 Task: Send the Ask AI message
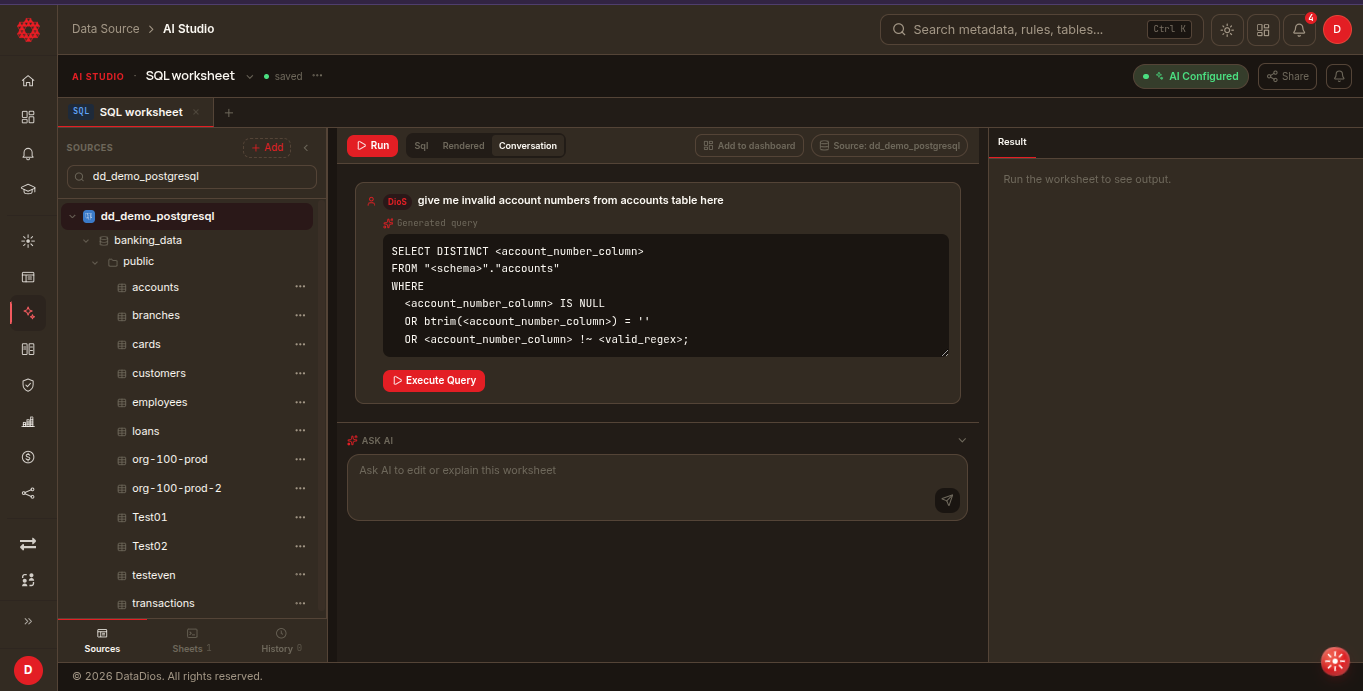coord(947,500)
